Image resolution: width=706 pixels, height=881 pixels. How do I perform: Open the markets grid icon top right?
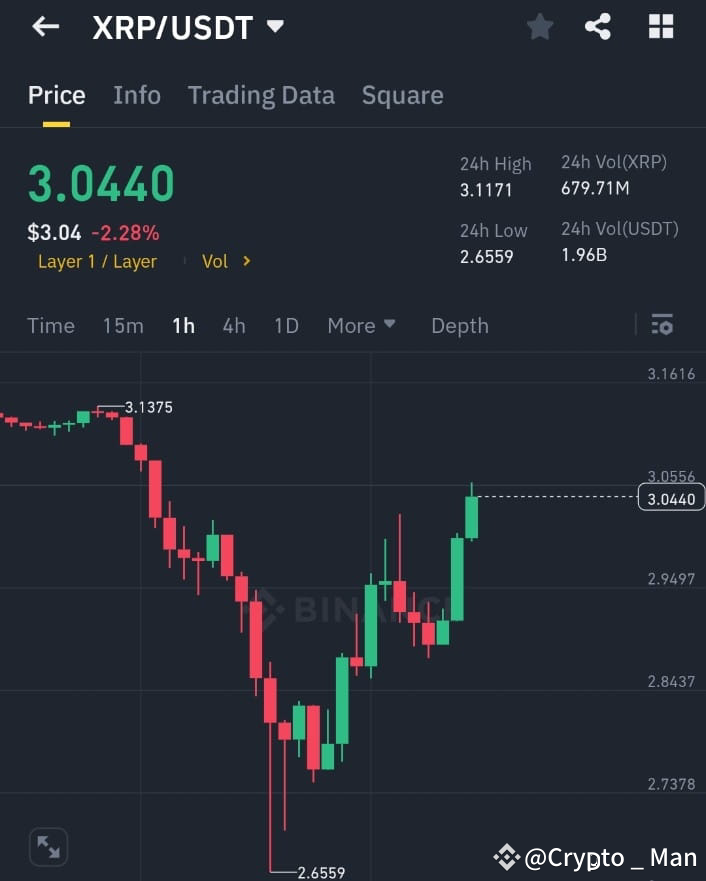pyautogui.click(x=660, y=27)
